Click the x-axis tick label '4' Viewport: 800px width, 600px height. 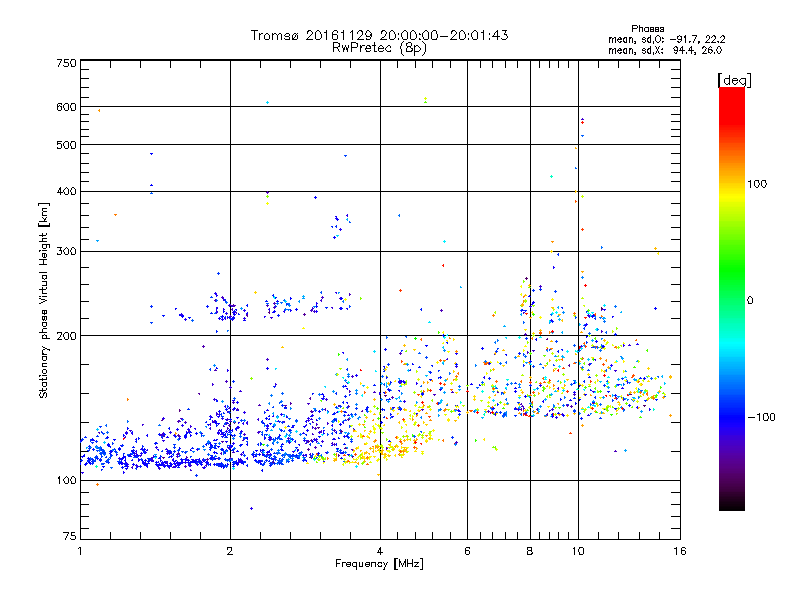pyautogui.click(x=380, y=551)
